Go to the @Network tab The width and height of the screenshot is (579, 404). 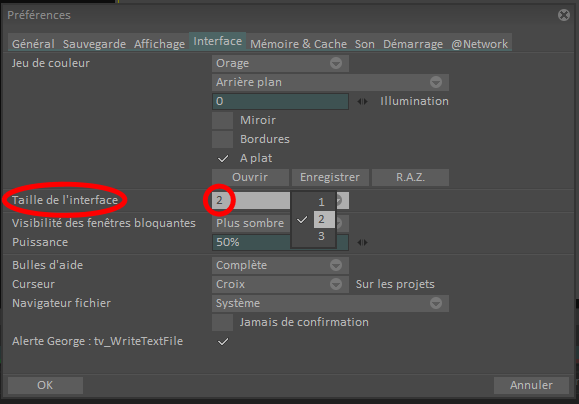(x=480, y=44)
